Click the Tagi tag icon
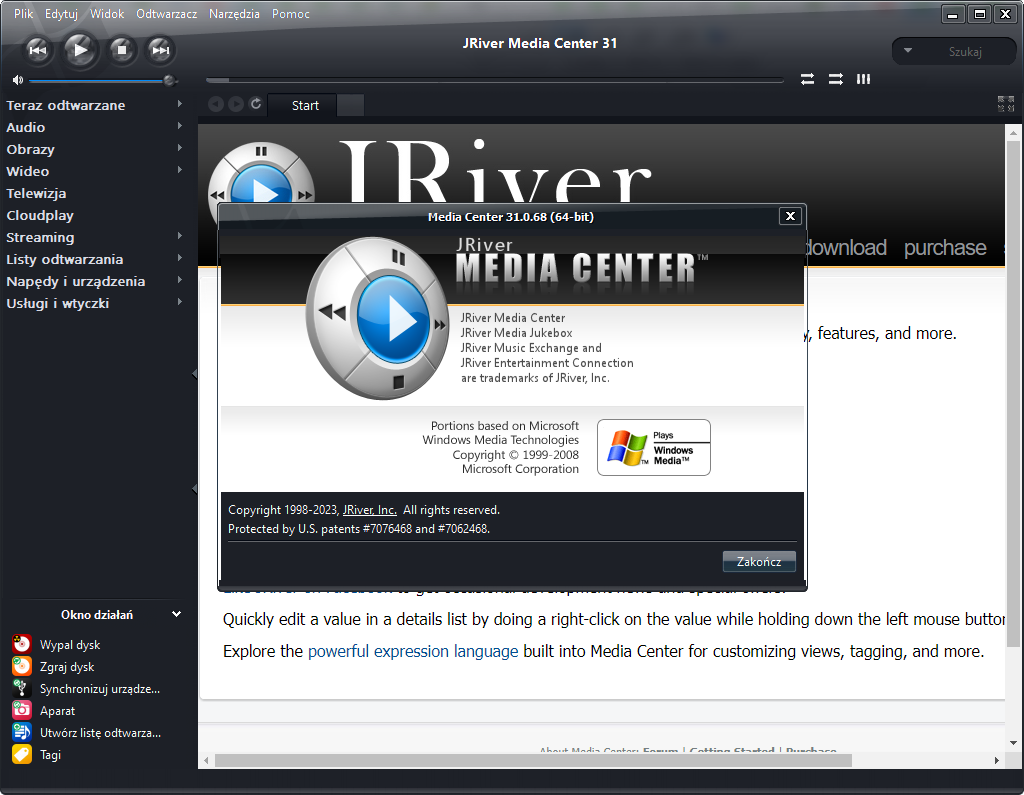This screenshot has height=795, width=1024. (22, 754)
